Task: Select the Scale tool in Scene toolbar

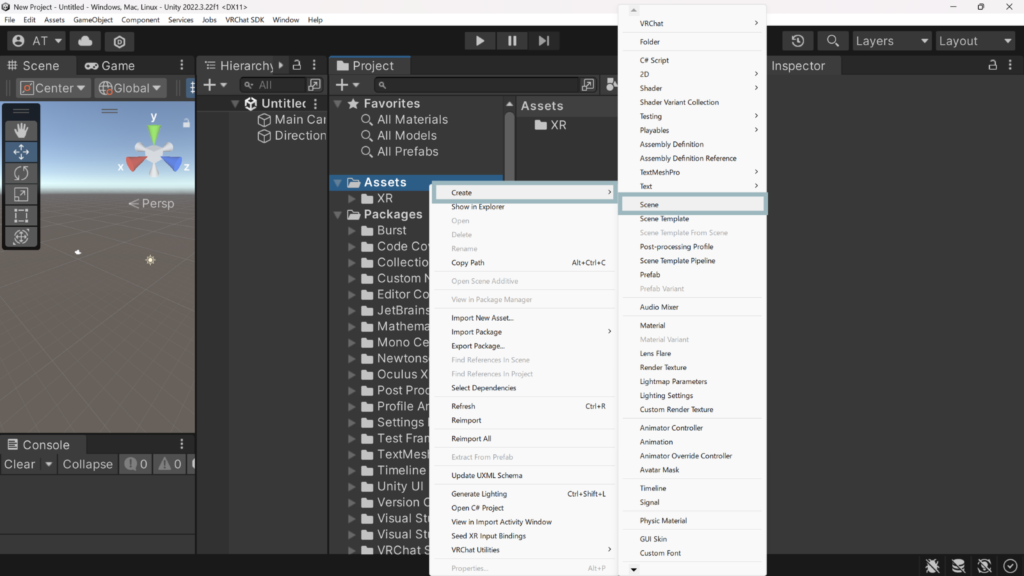Action: [21, 194]
